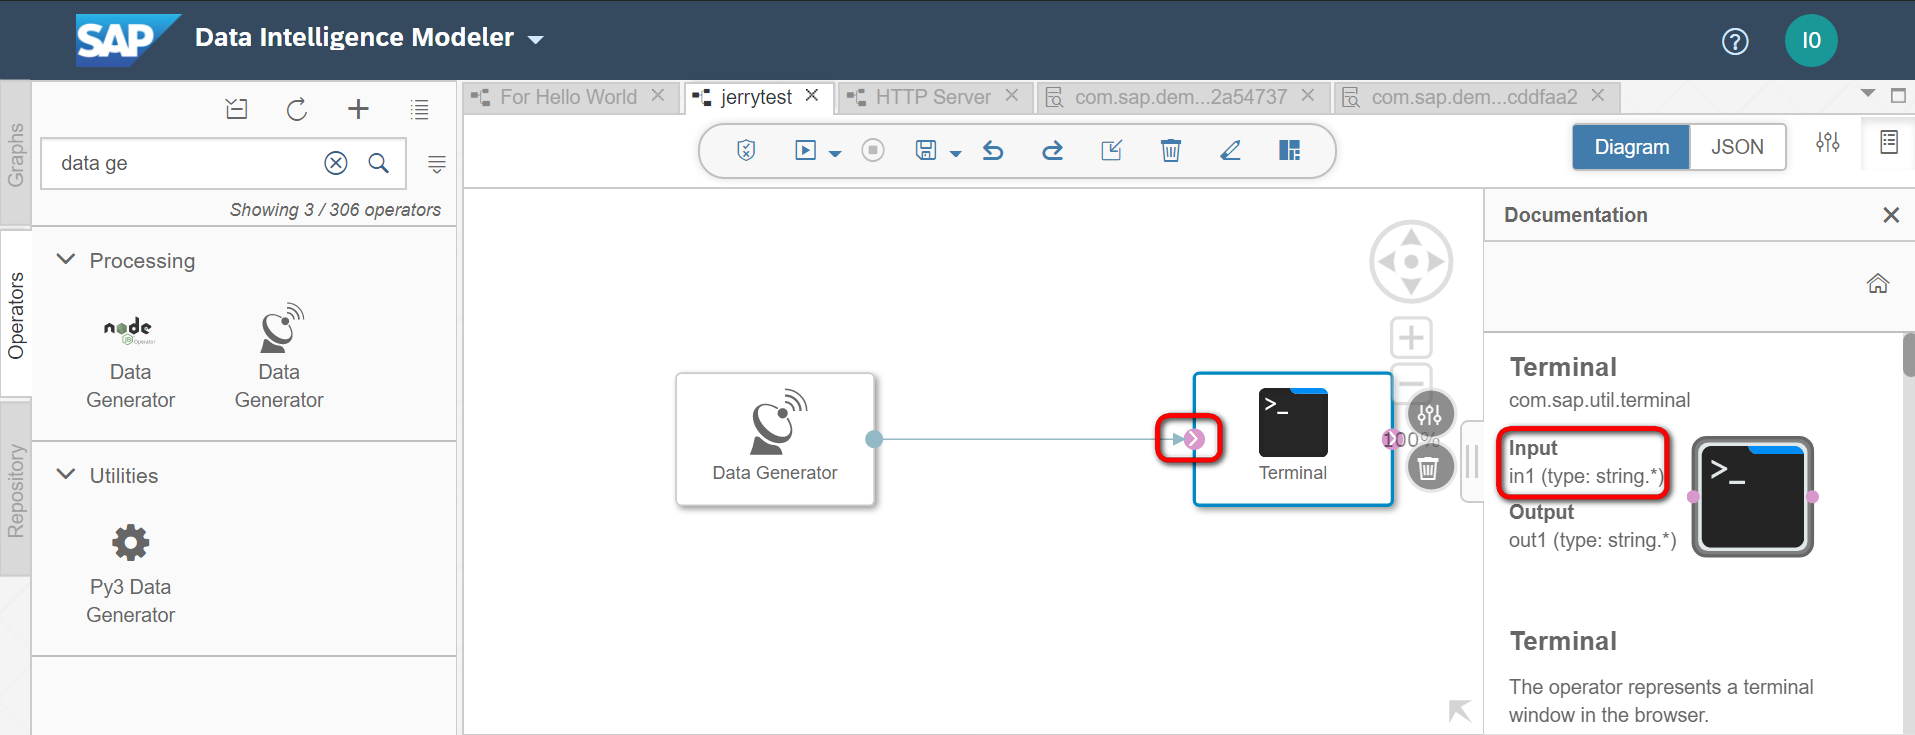Click the documentation panel splitter handle
The width and height of the screenshot is (1915, 735).
point(1471,462)
